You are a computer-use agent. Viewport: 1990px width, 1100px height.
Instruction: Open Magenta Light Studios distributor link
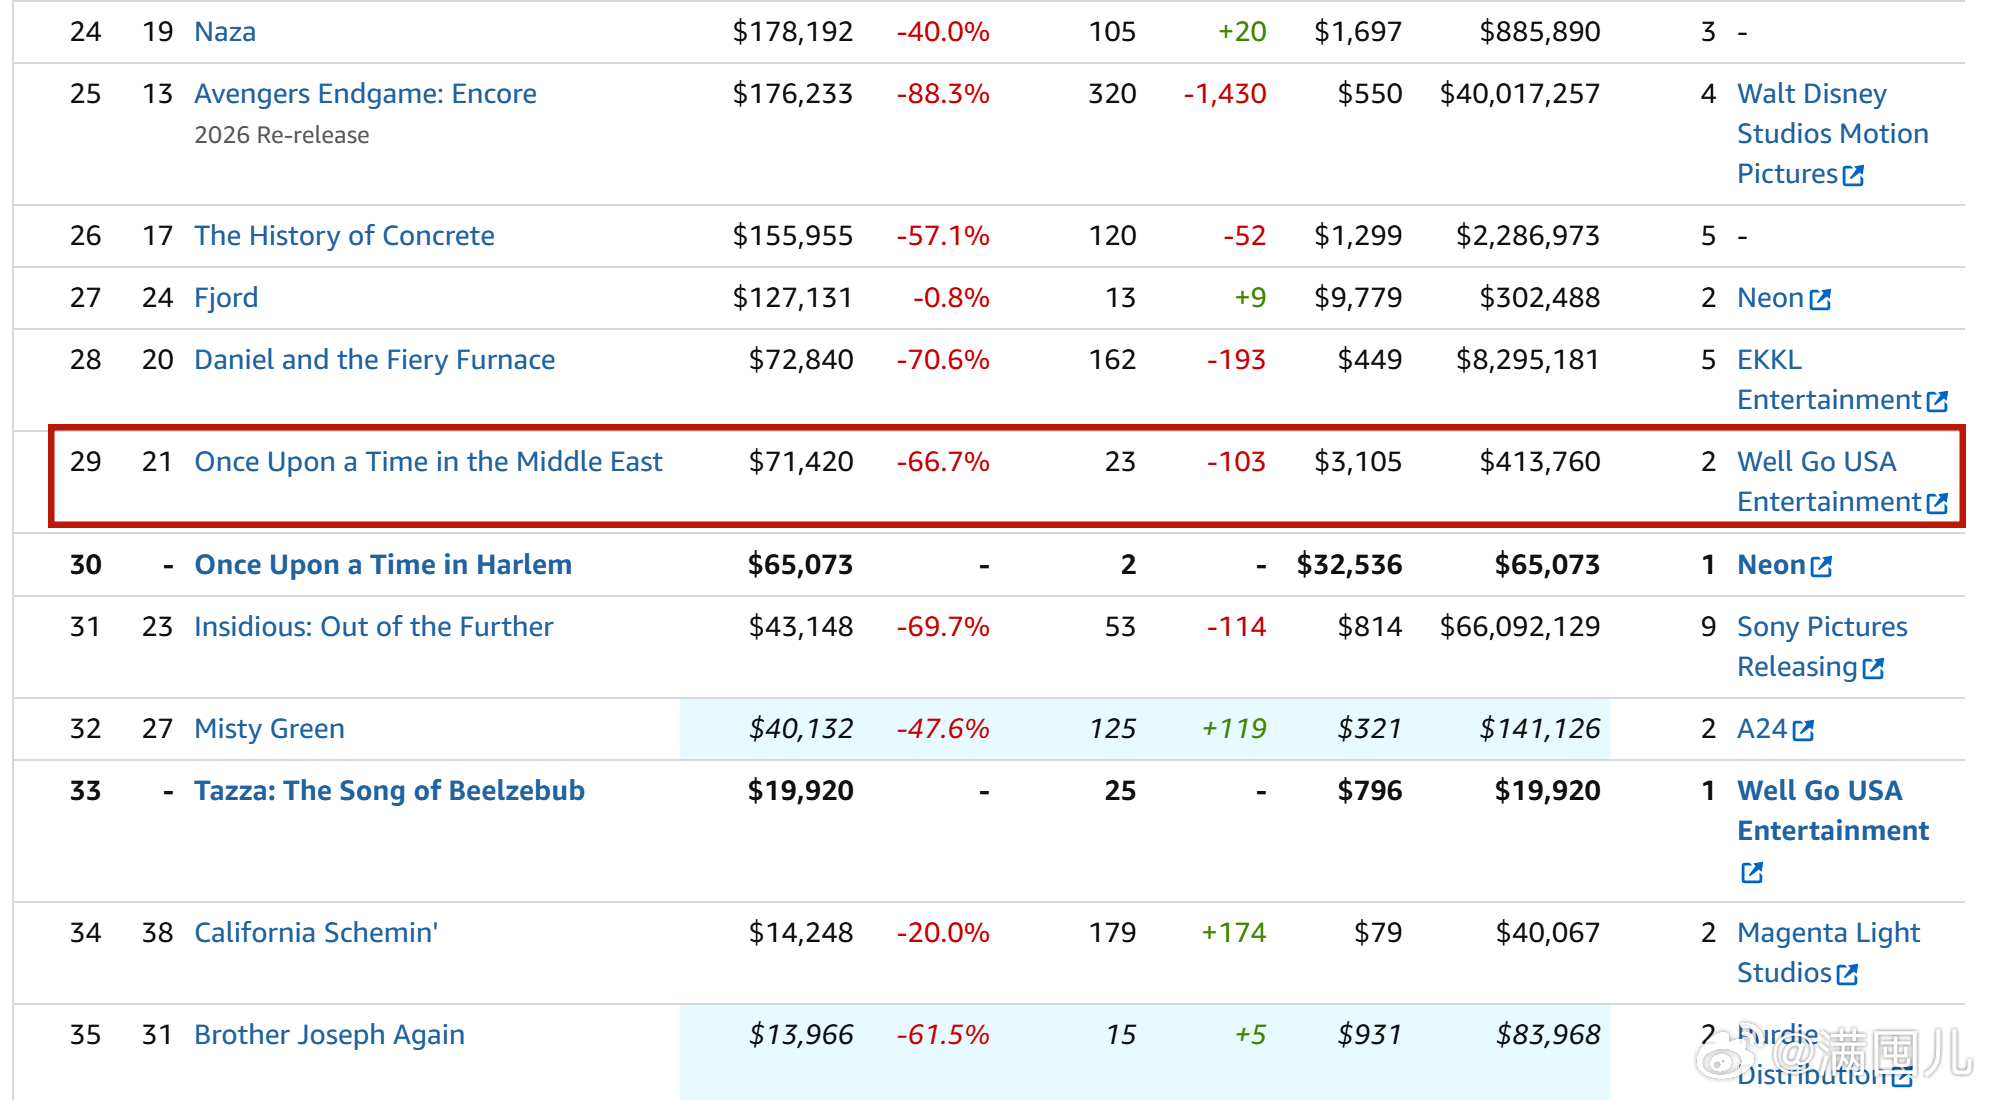(1828, 953)
